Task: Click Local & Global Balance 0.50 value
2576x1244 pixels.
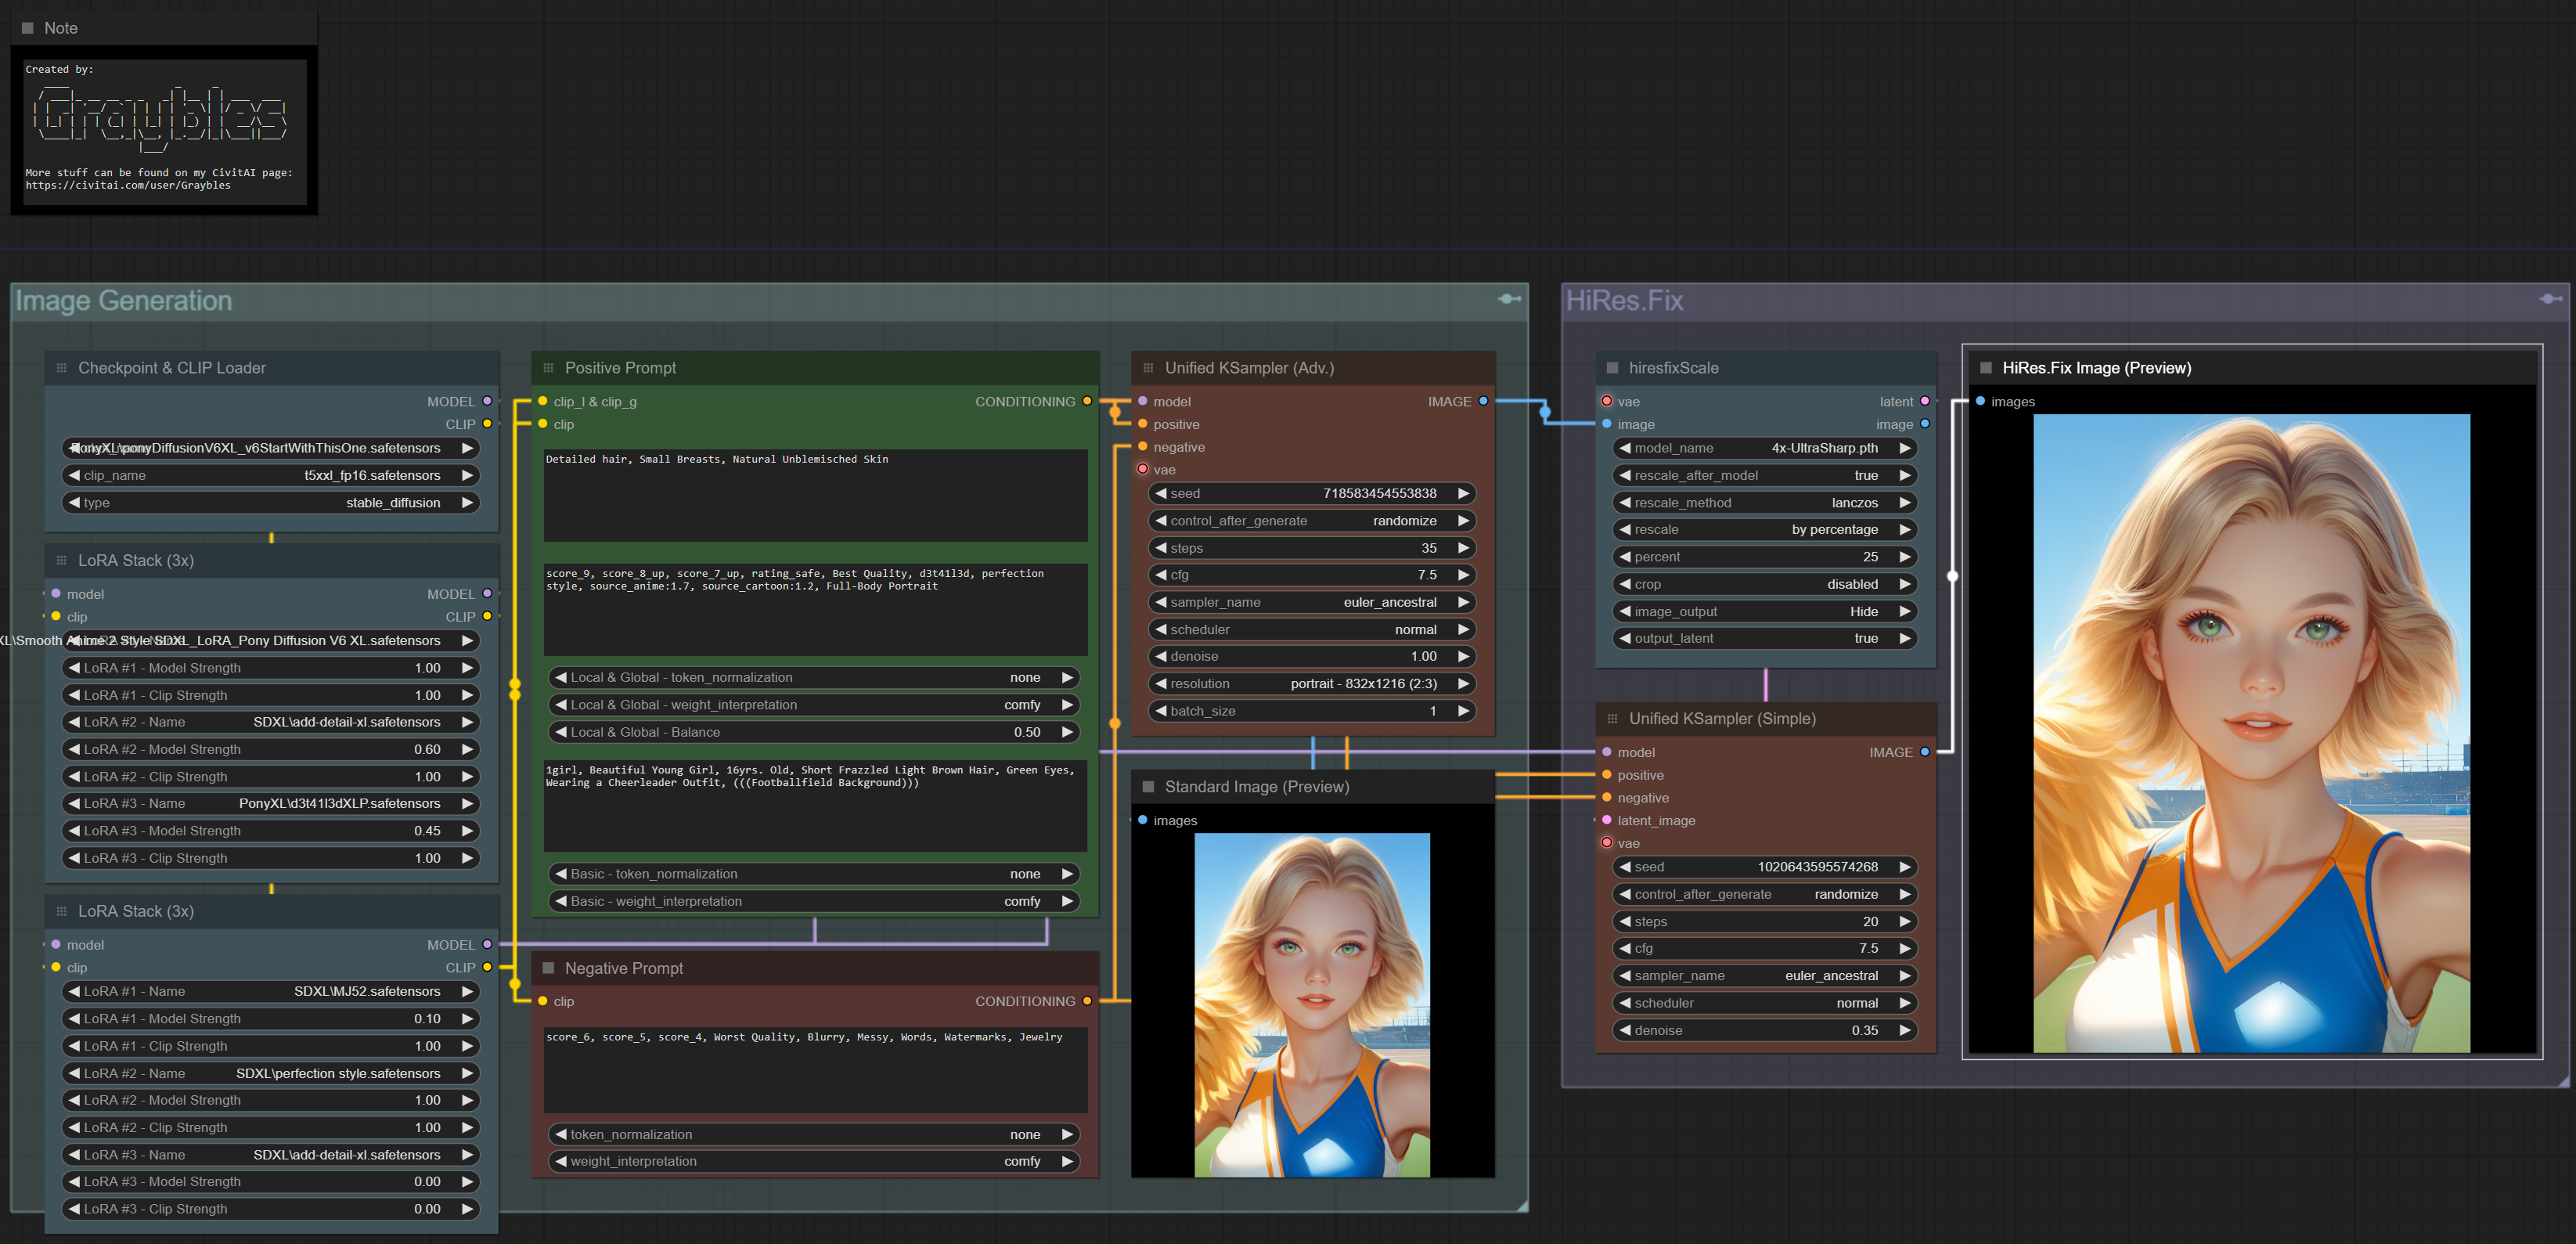Action: pos(814,732)
